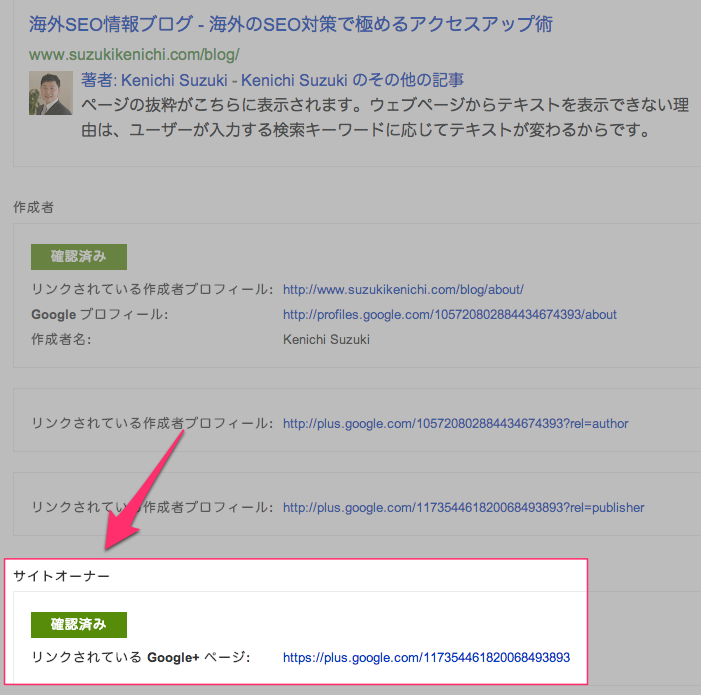Open Kenichi Suzuki のその他の記事 link
Screen dimensions: 701x695
(x=352, y=80)
